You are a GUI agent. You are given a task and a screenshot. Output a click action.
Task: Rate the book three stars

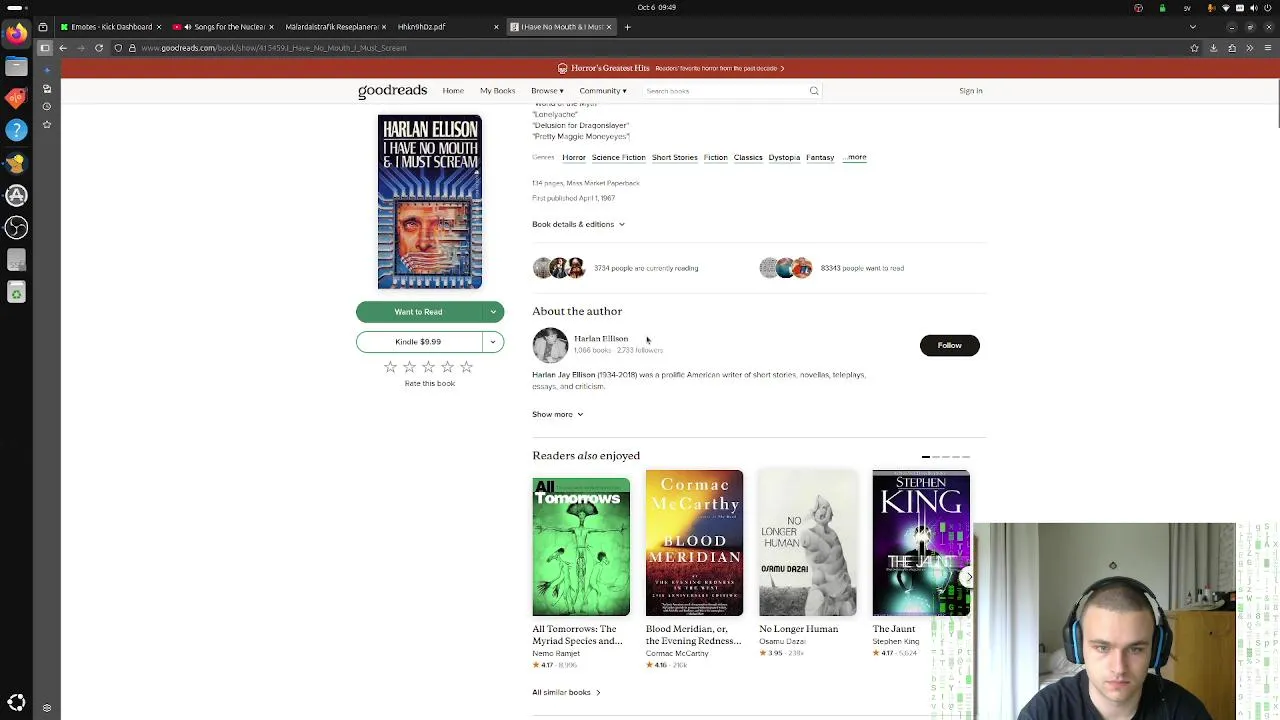(x=428, y=367)
